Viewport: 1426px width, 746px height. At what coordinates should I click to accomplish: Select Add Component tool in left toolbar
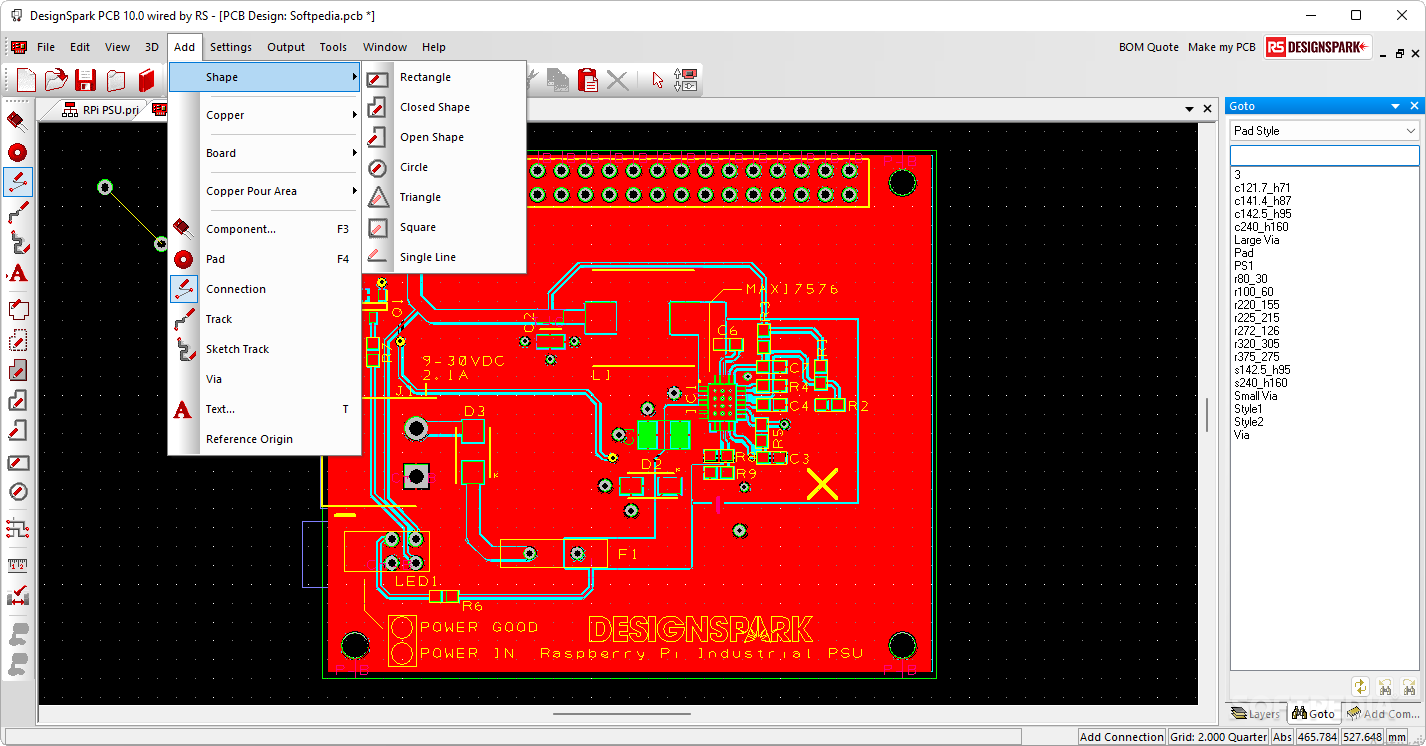[x=17, y=121]
